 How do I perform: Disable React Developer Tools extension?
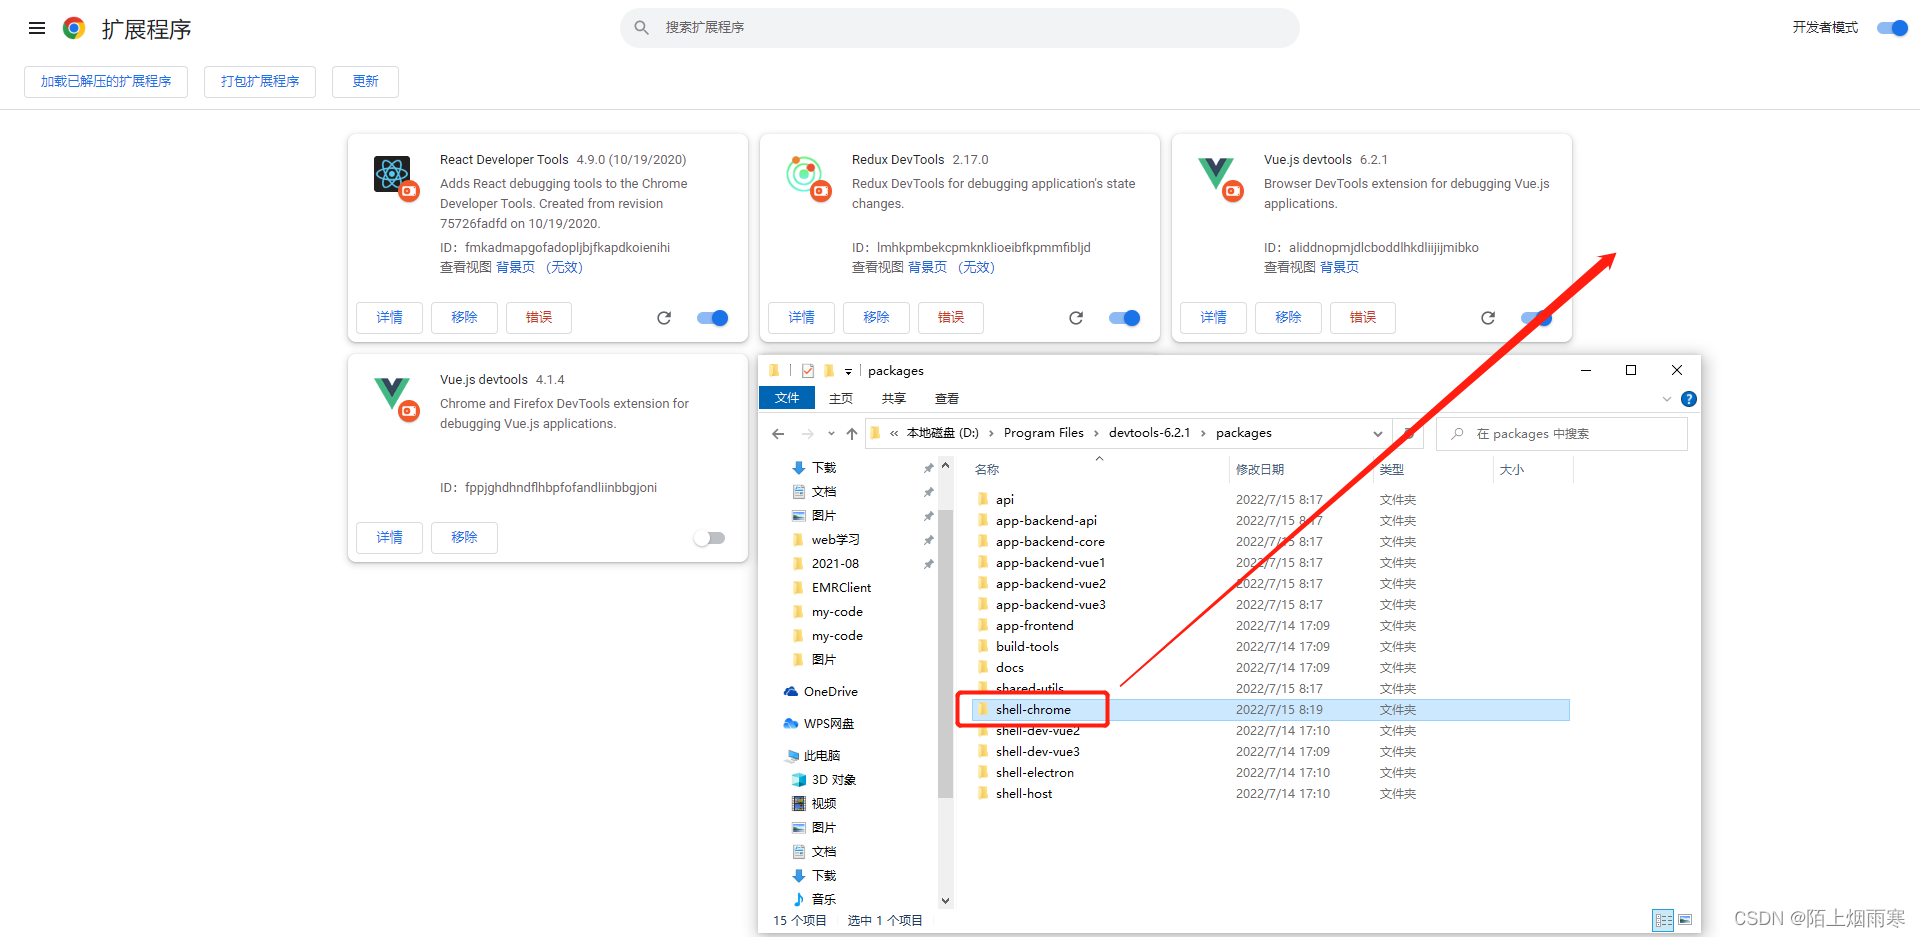713,318
